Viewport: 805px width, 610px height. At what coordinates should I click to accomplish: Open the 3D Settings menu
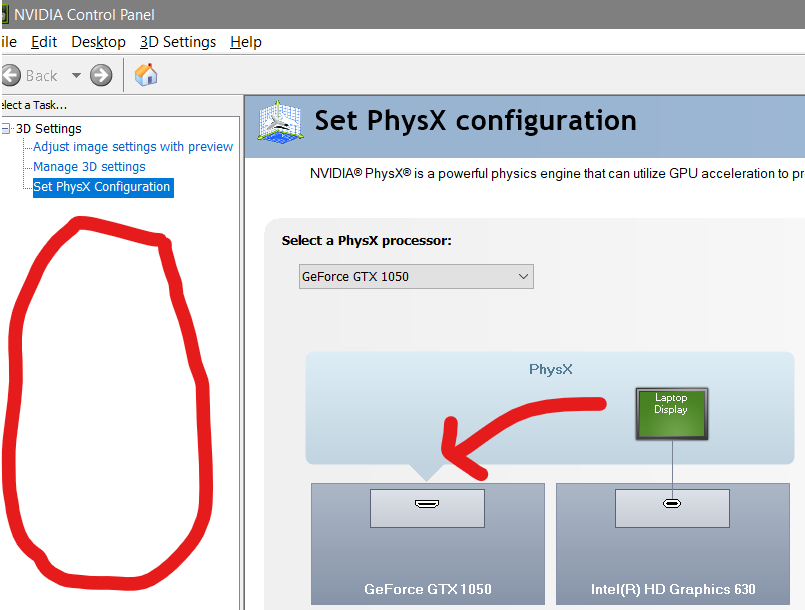[178, 42]
